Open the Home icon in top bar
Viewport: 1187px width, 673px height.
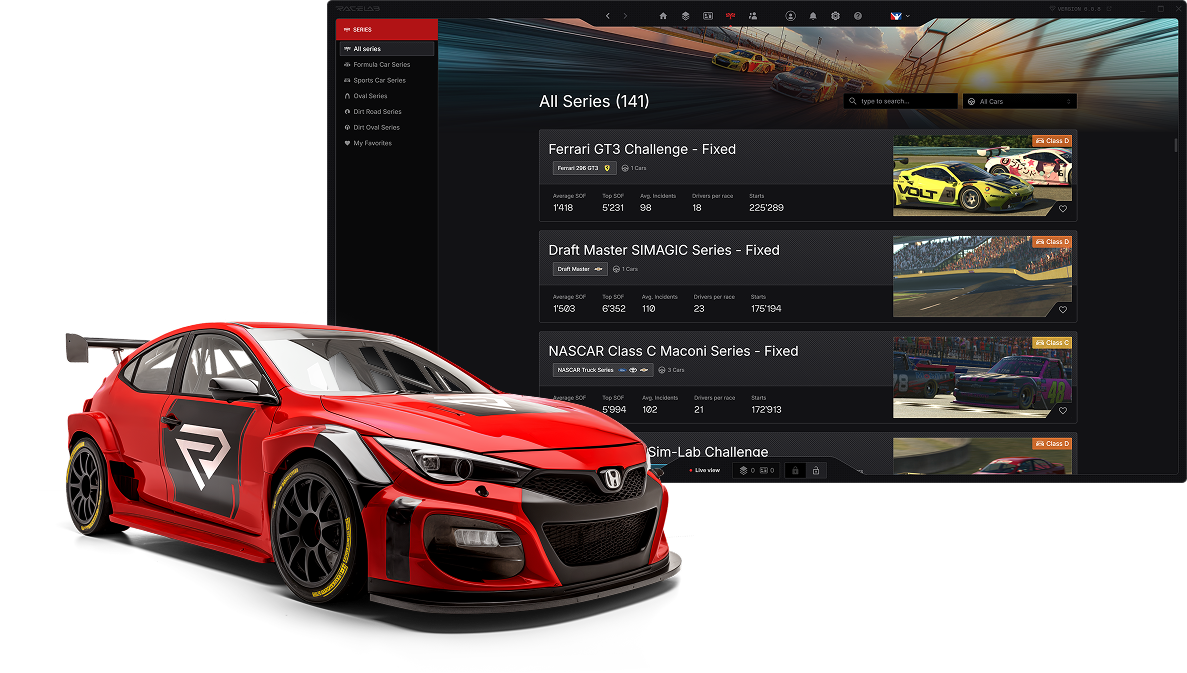(663, 16)
